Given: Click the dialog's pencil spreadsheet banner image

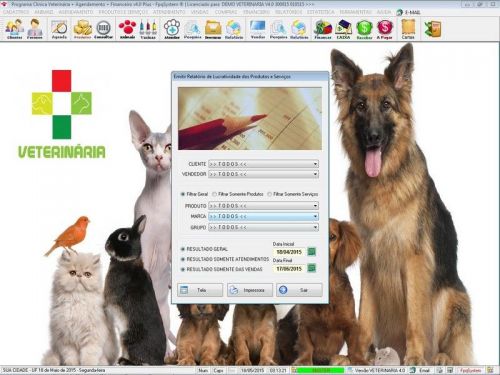Looking at the screenshot, I should pyautogui.click(x=250, y=118).
